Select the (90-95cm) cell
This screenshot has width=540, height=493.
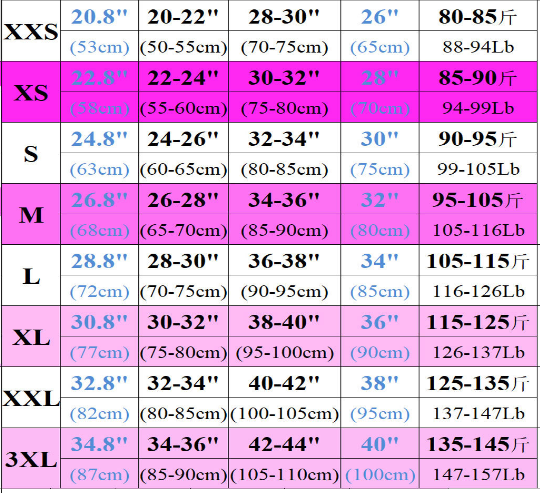284,291
